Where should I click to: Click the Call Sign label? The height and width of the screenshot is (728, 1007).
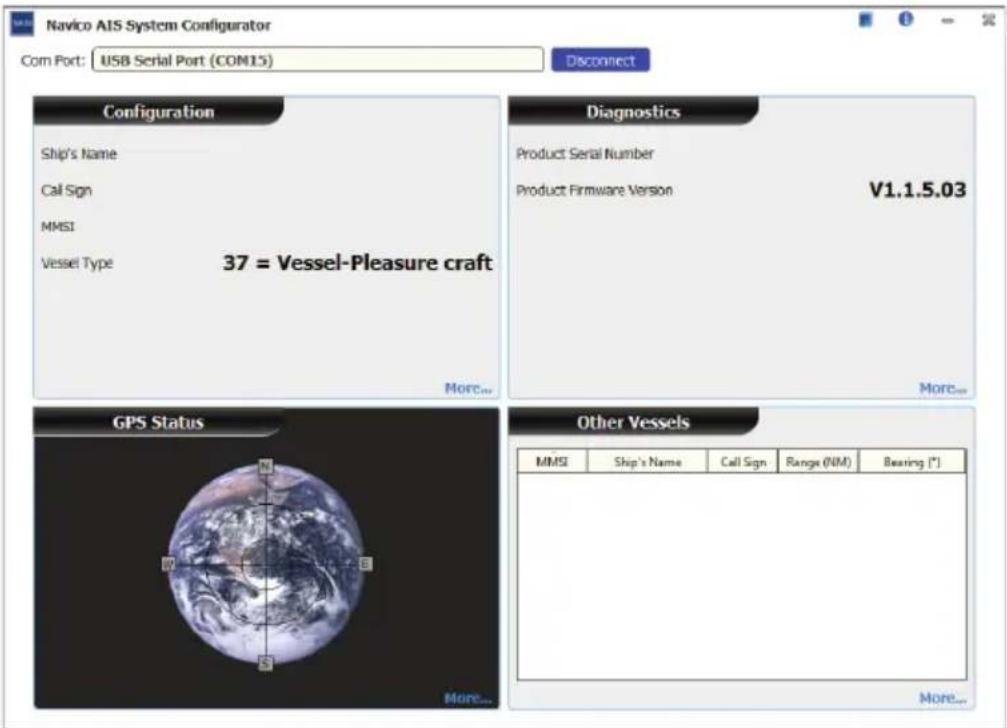(67, 191)
